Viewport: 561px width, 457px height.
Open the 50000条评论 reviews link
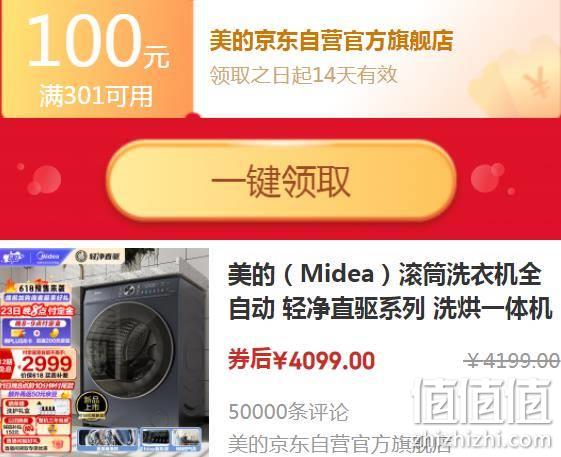(288, 412)
